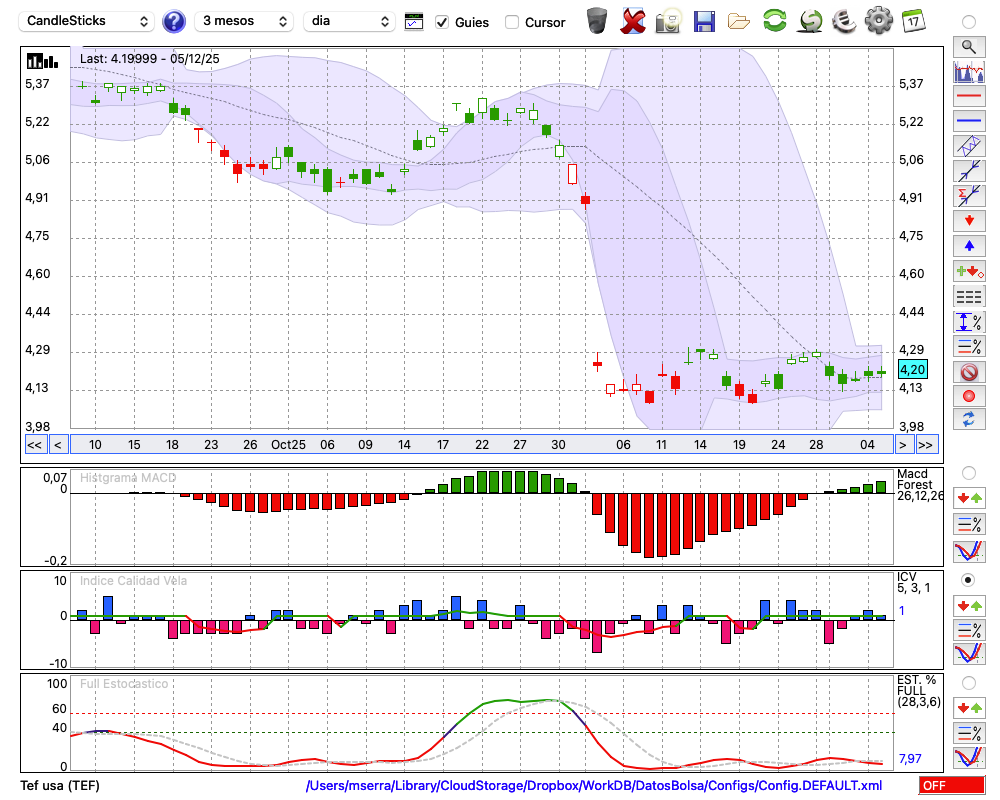Screen dimensions: 1000x800
Task: Open the calendar date icon
Action: coord(912,21)
